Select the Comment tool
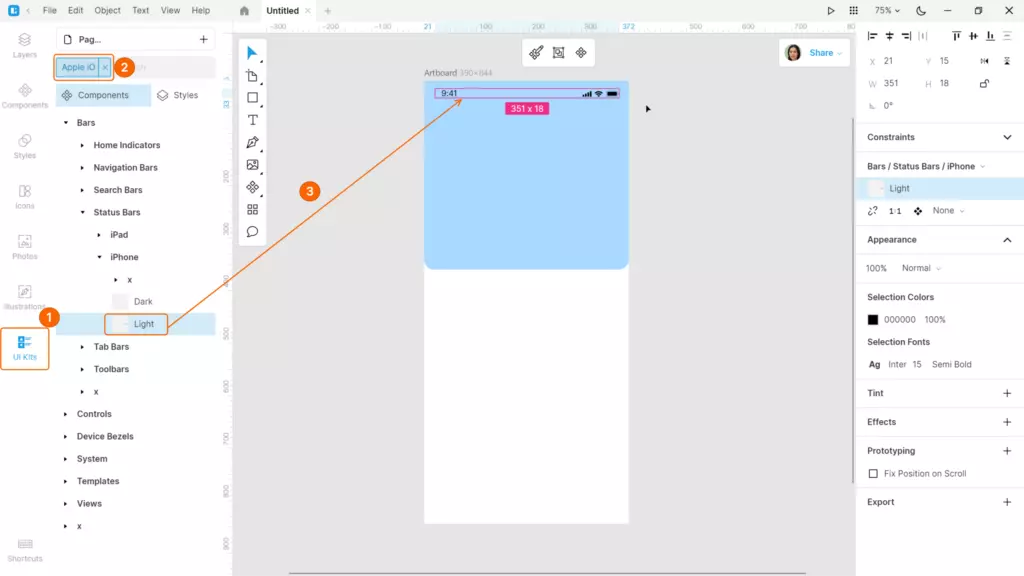This screenshot has height=576, width=1024. [252, 232]
